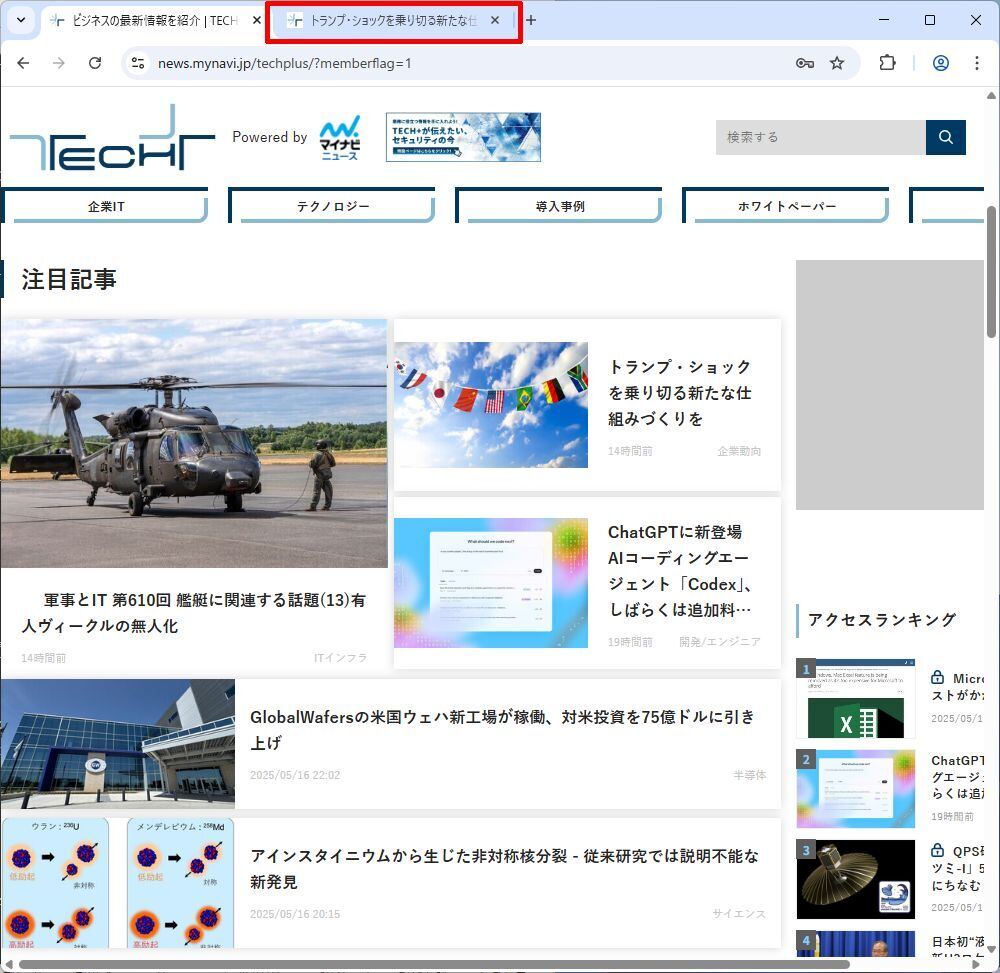Close the トランプ・ショックを乗り切る tab

[495, 20]
